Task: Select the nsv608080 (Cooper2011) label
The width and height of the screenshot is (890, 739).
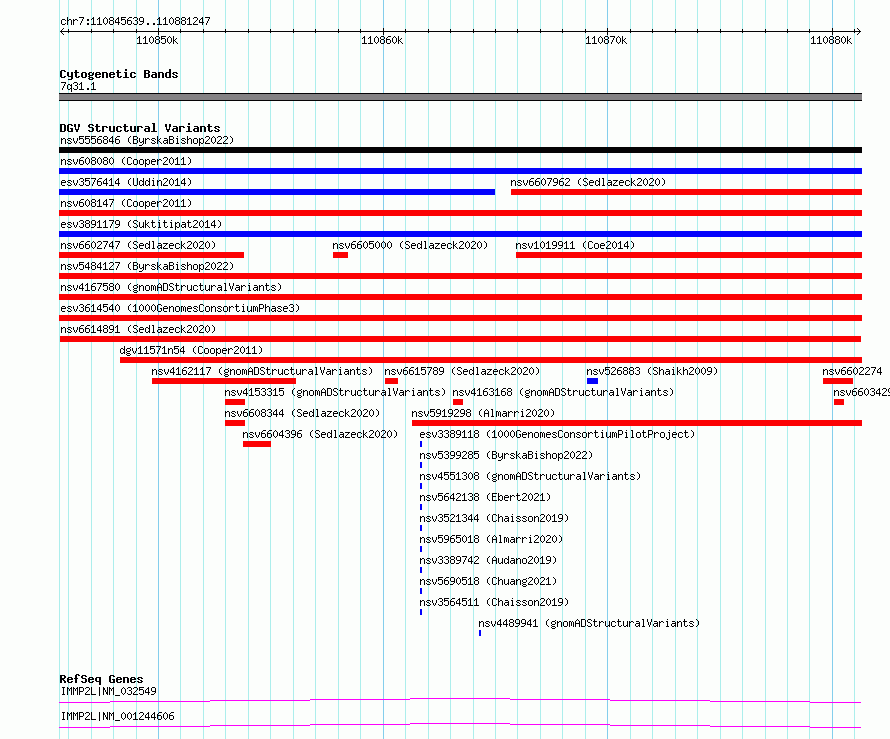Action: (x=126, y=161)
